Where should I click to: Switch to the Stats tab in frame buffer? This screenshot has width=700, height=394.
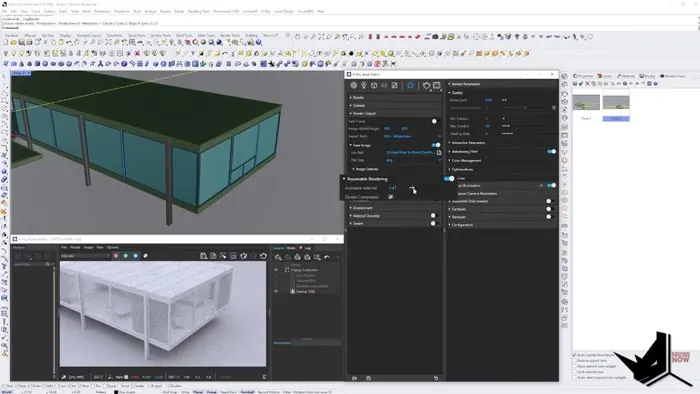point(291,248)
